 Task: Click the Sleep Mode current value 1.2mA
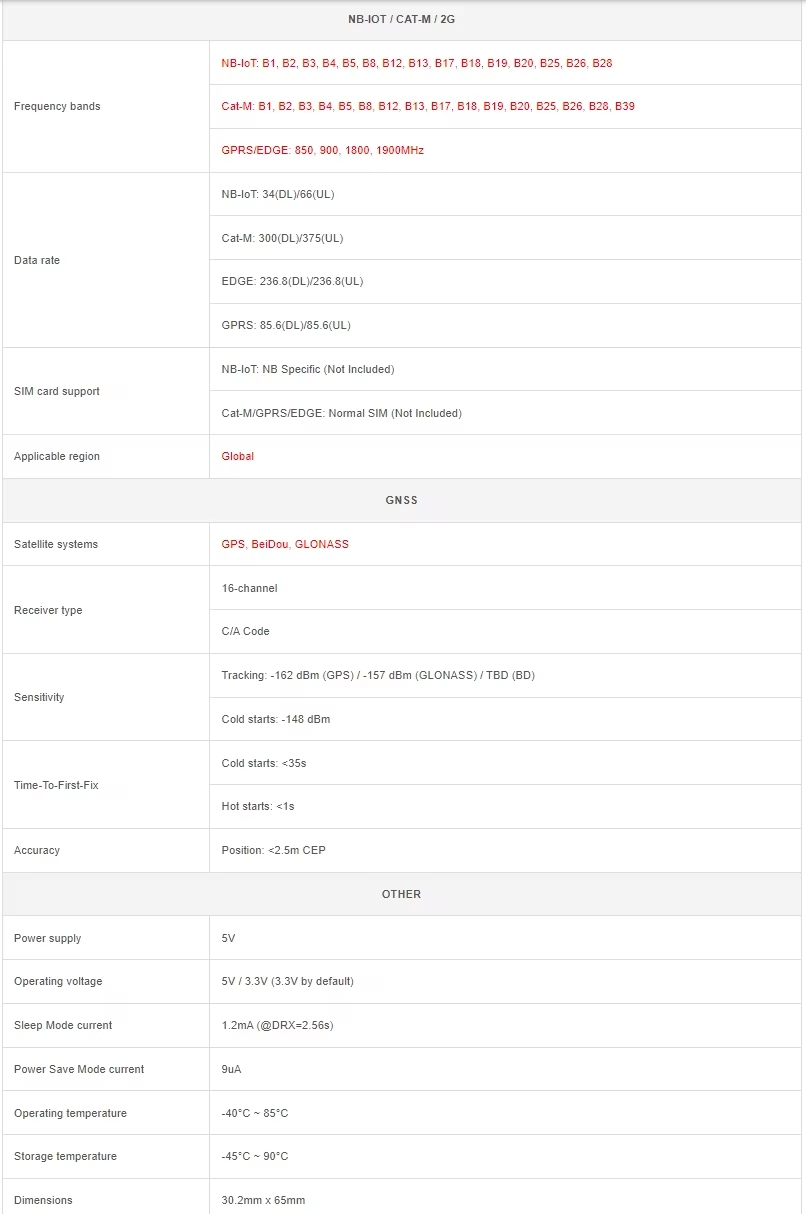(x=277, y=1025)
